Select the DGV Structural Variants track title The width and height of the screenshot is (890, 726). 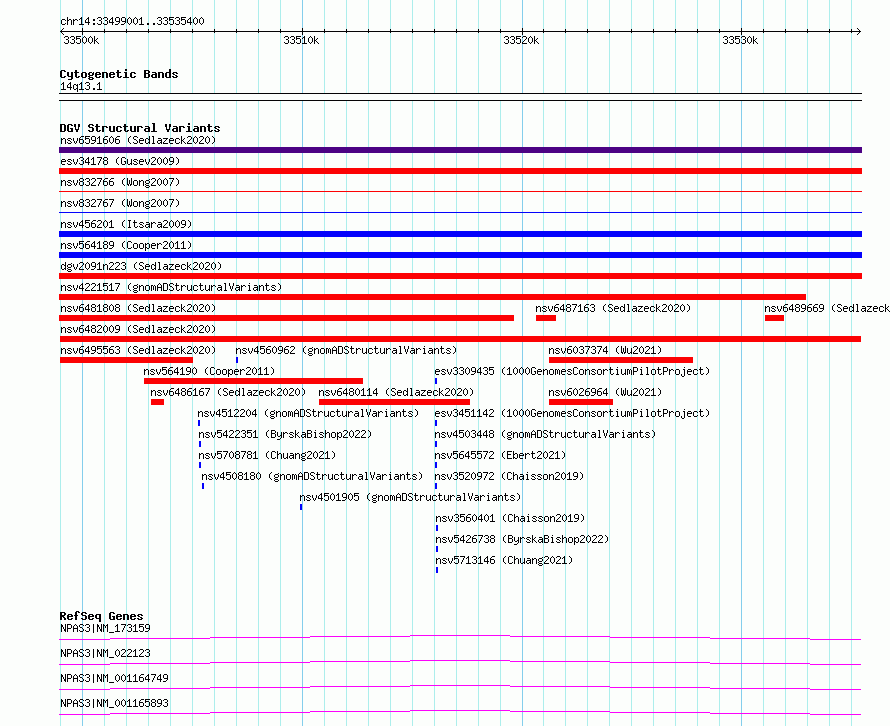[x=140, y=128]
